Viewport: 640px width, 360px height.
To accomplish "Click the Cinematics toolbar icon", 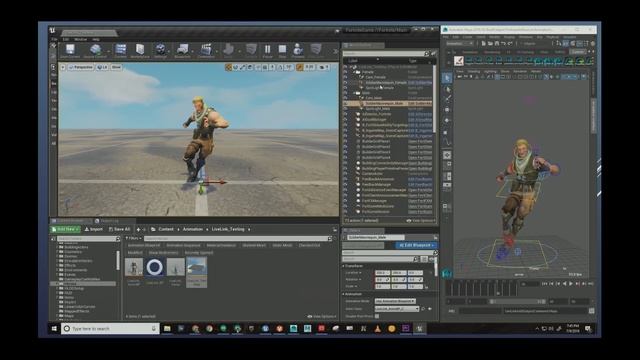I will [x=206, y=51].
